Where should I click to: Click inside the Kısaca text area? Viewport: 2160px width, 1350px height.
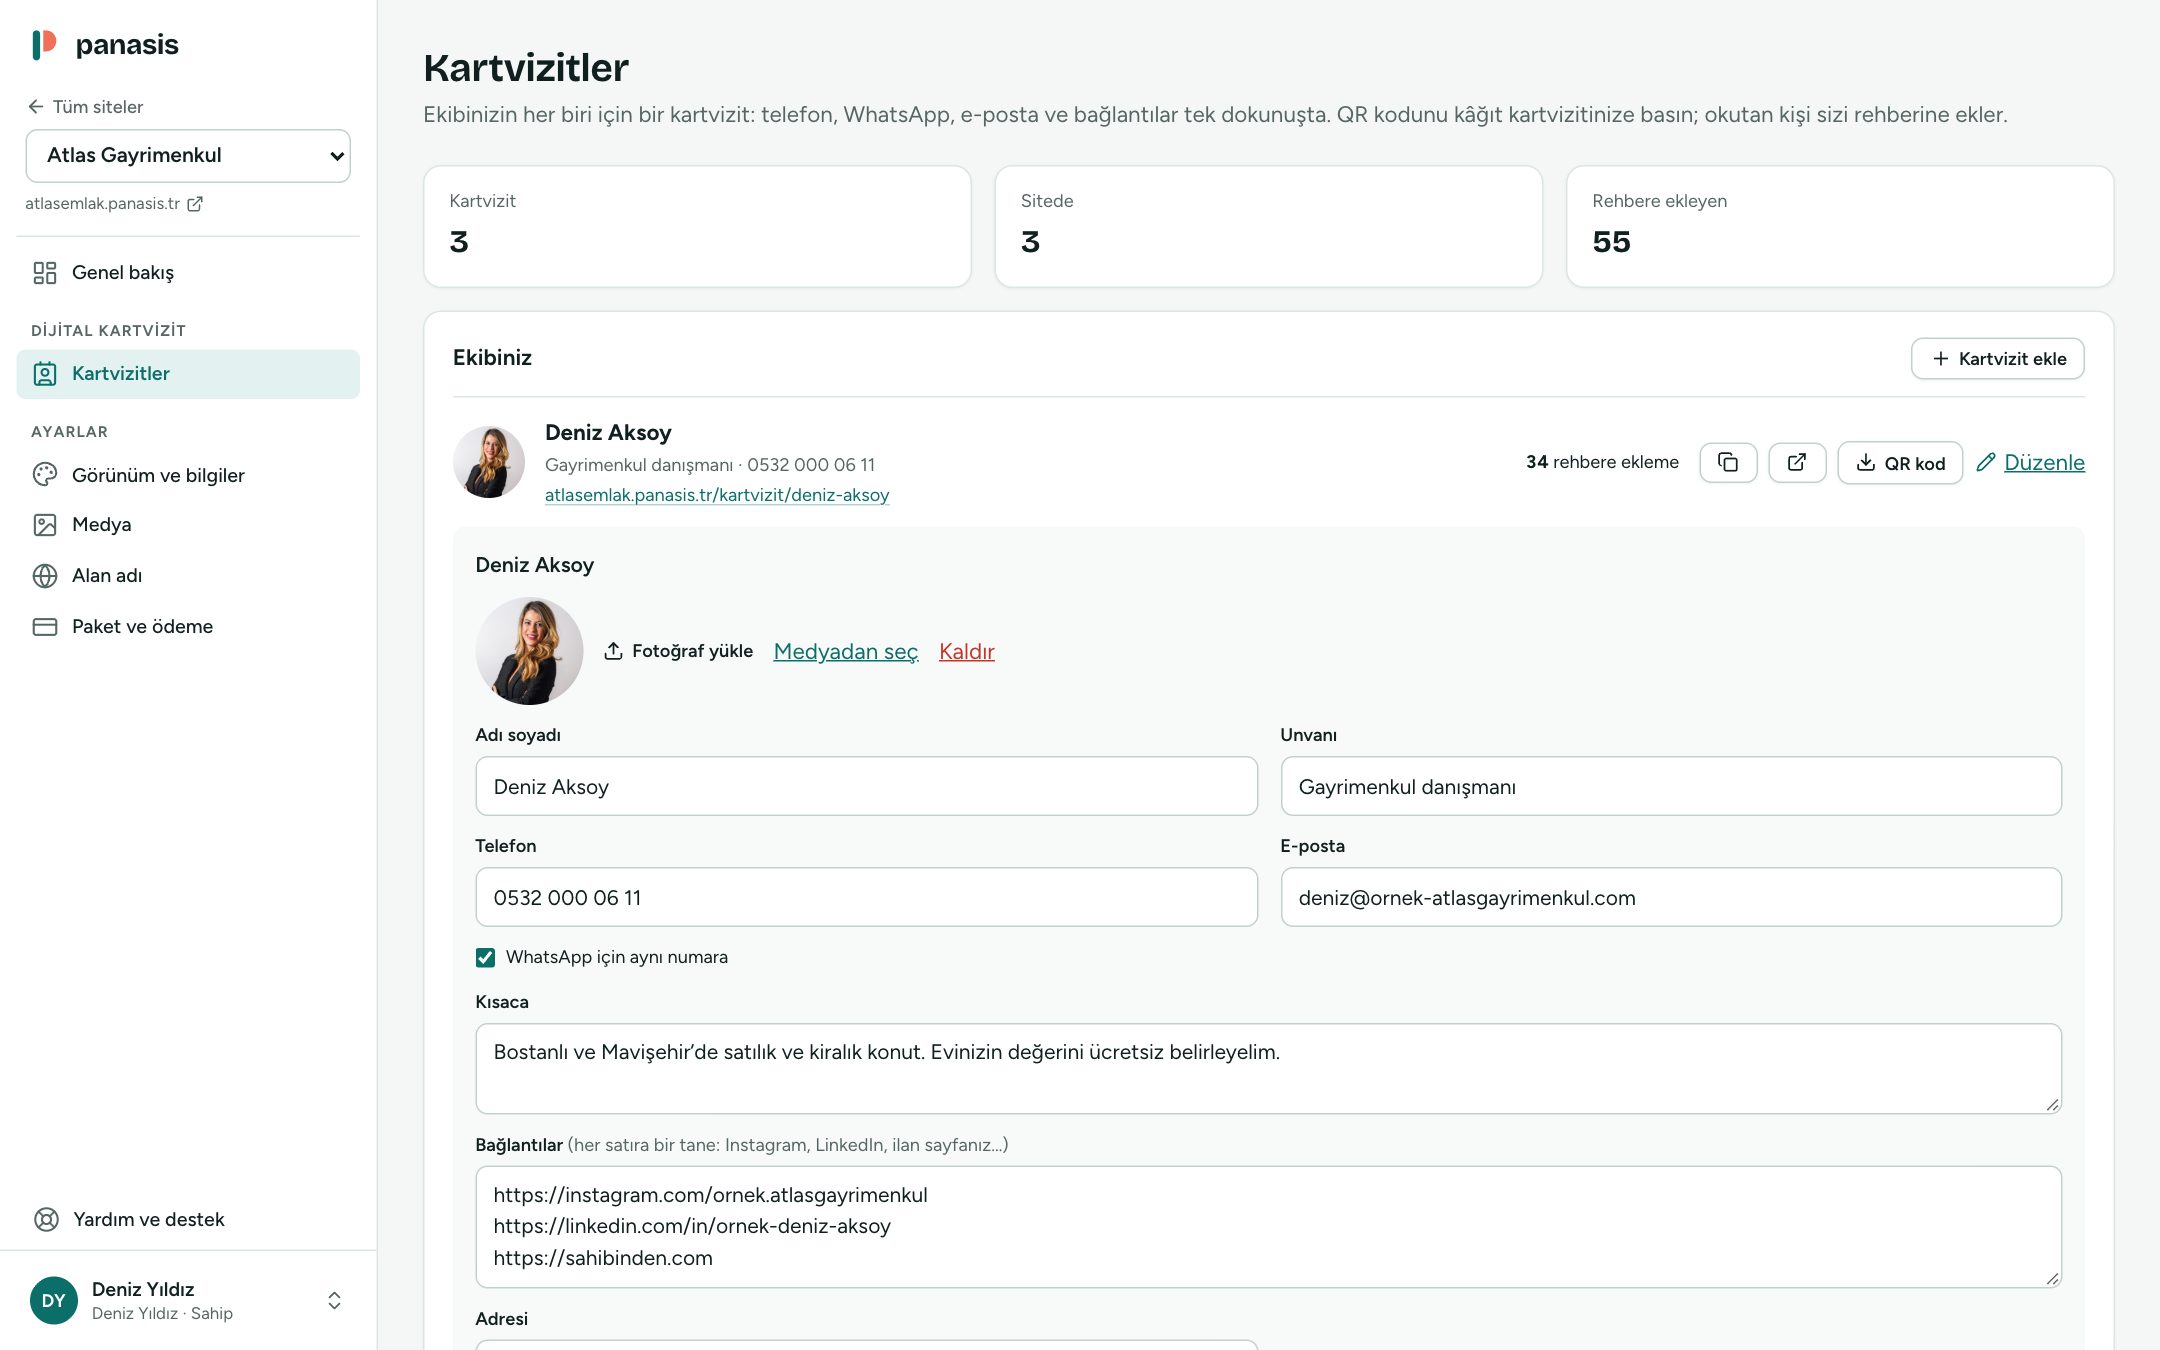1268,1068
